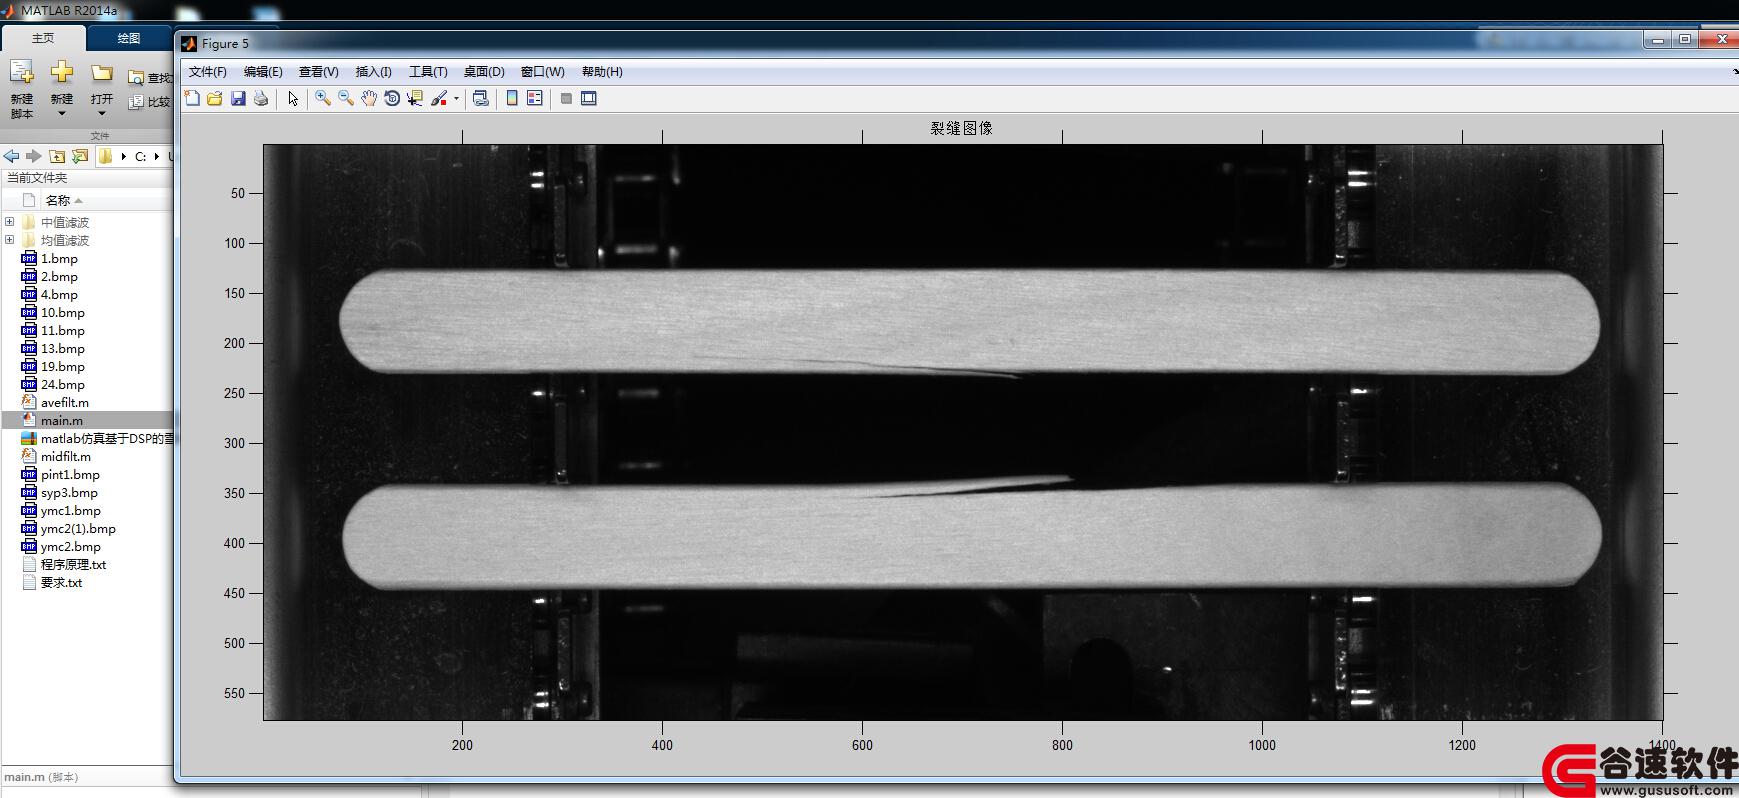Click the 打开 folder icon in MATLAB
Screen dimensions: 1739x798
pyautogui.click(x=102, y=73)
